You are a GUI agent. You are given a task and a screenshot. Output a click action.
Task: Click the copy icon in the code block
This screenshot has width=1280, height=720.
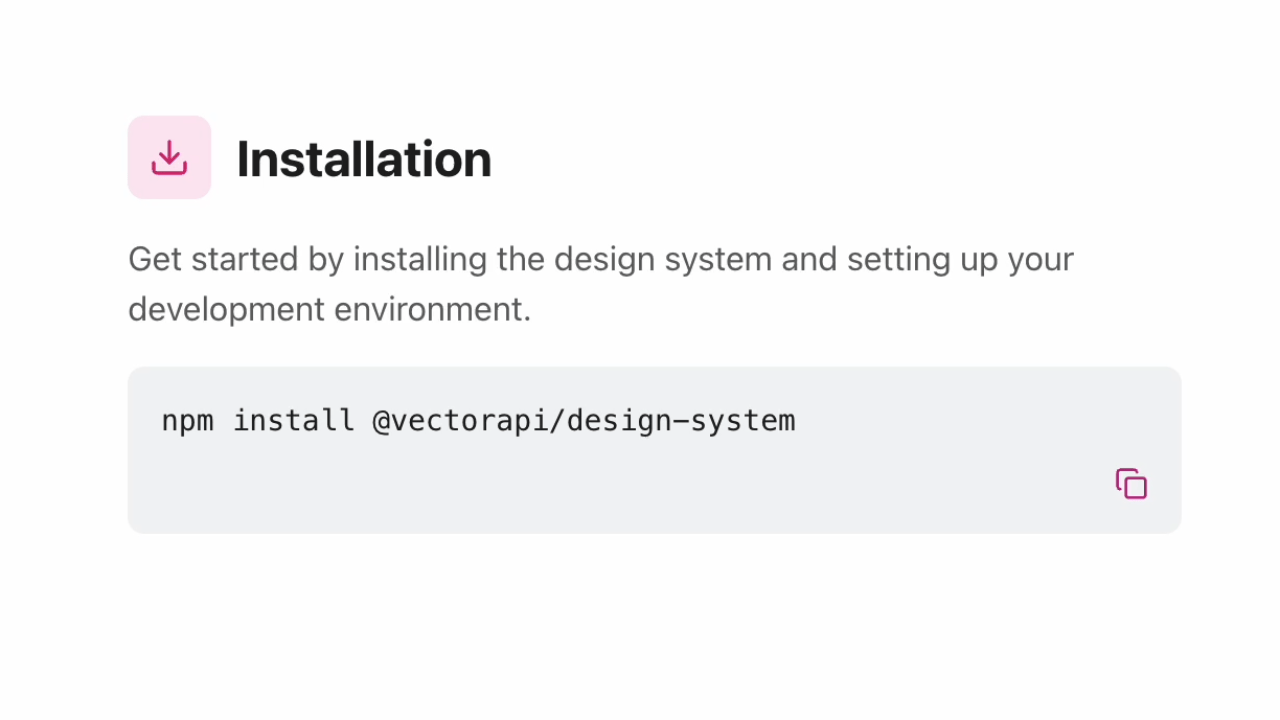pyautogui.click(x=1131, y=484)
